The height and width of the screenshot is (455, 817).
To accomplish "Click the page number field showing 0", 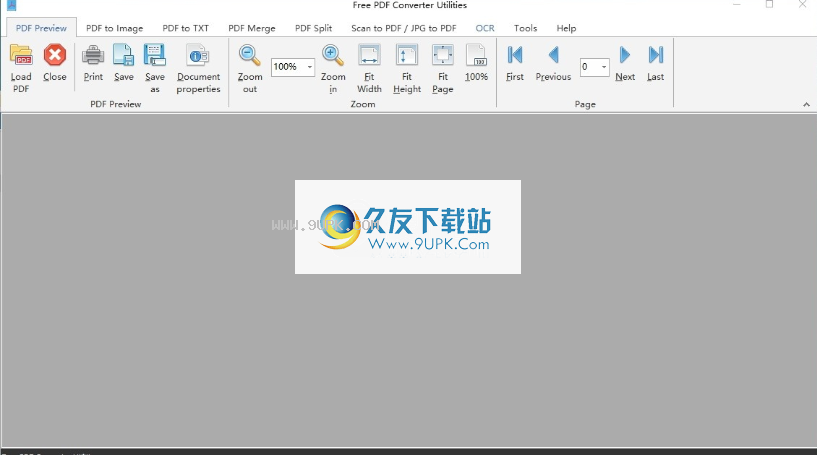I will [590, 67].
